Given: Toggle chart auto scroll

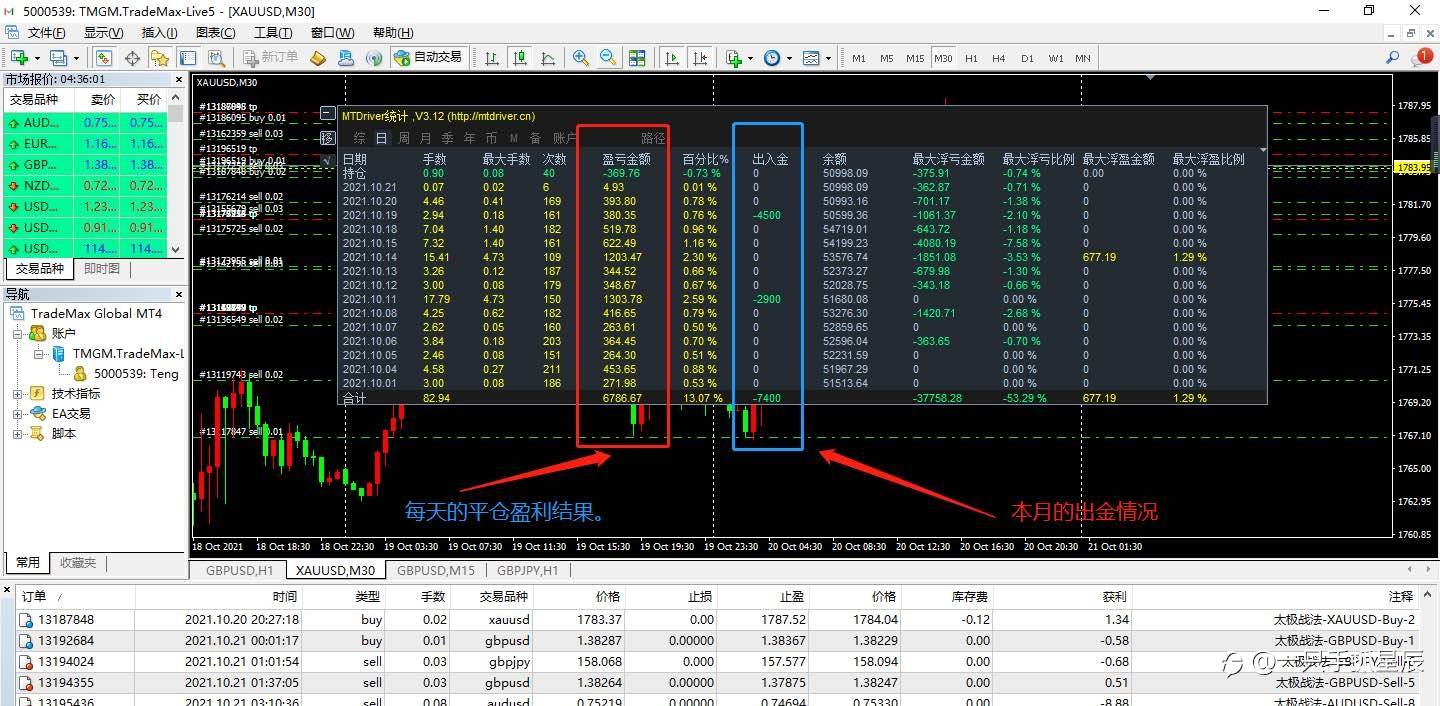Looking at the screenshot, I should click(x=673, y=58).
